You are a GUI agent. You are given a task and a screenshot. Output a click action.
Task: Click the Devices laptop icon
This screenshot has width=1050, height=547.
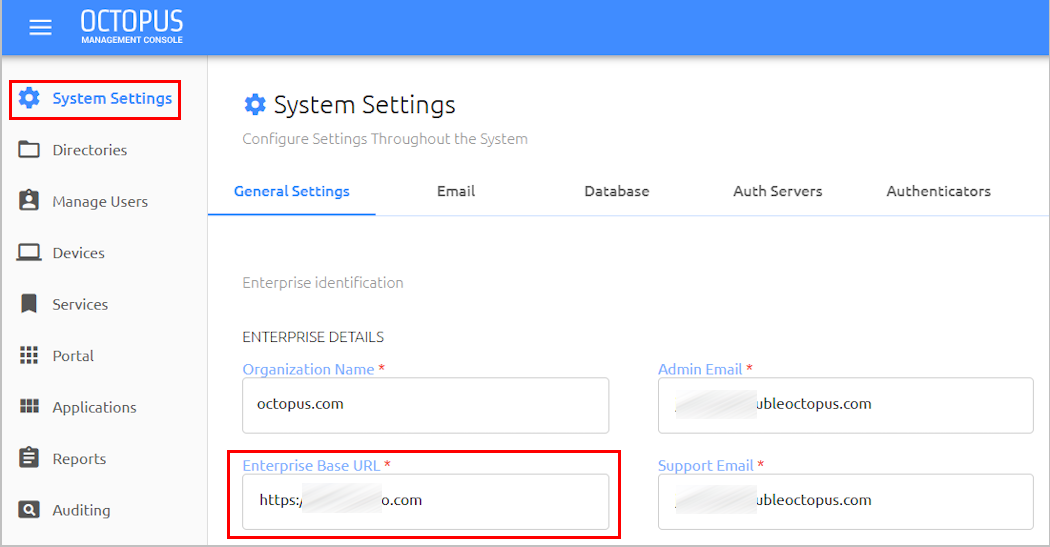(x=29, y=252)
